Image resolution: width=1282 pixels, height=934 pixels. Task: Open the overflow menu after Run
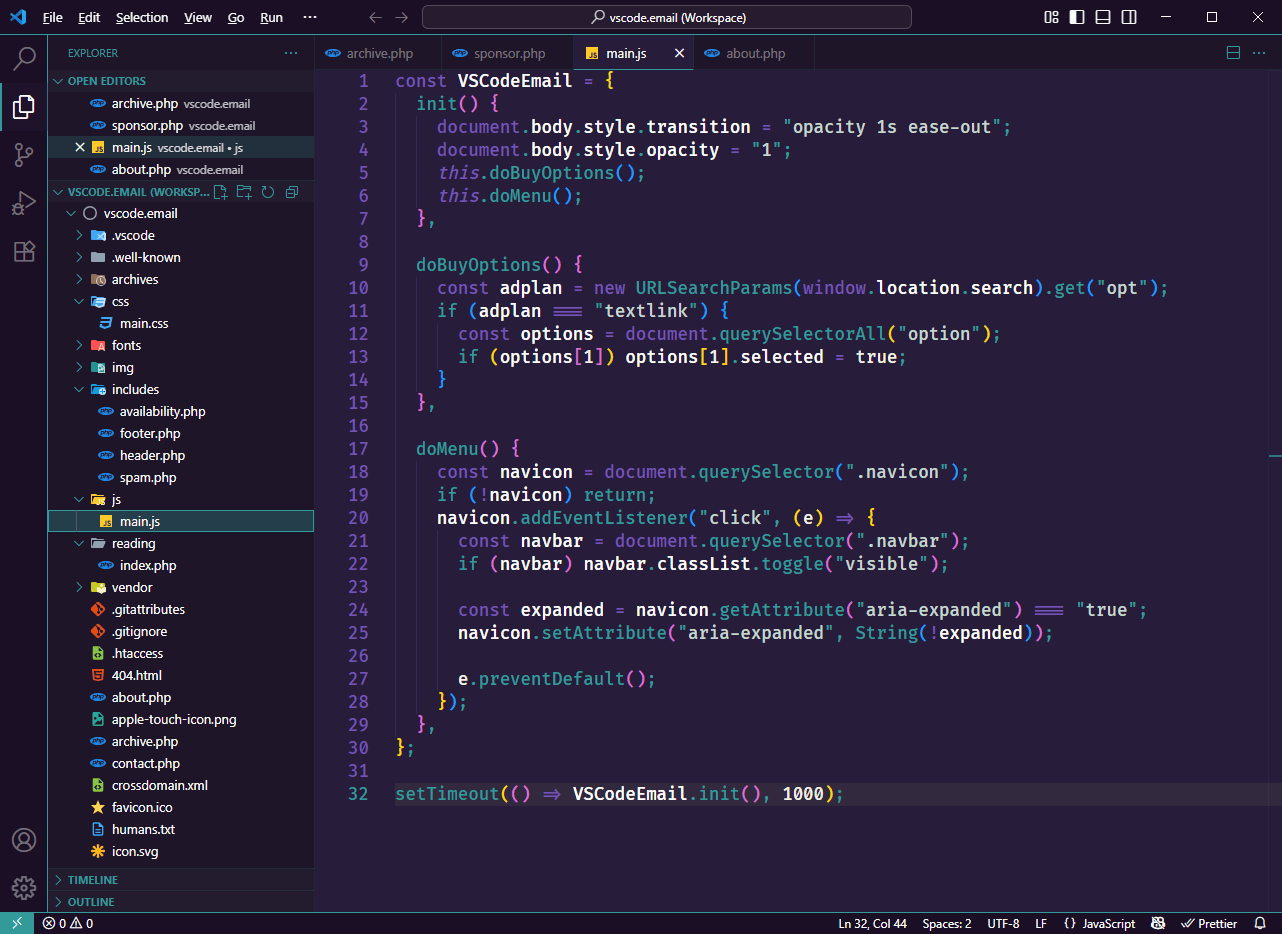[x=310, y=17]
